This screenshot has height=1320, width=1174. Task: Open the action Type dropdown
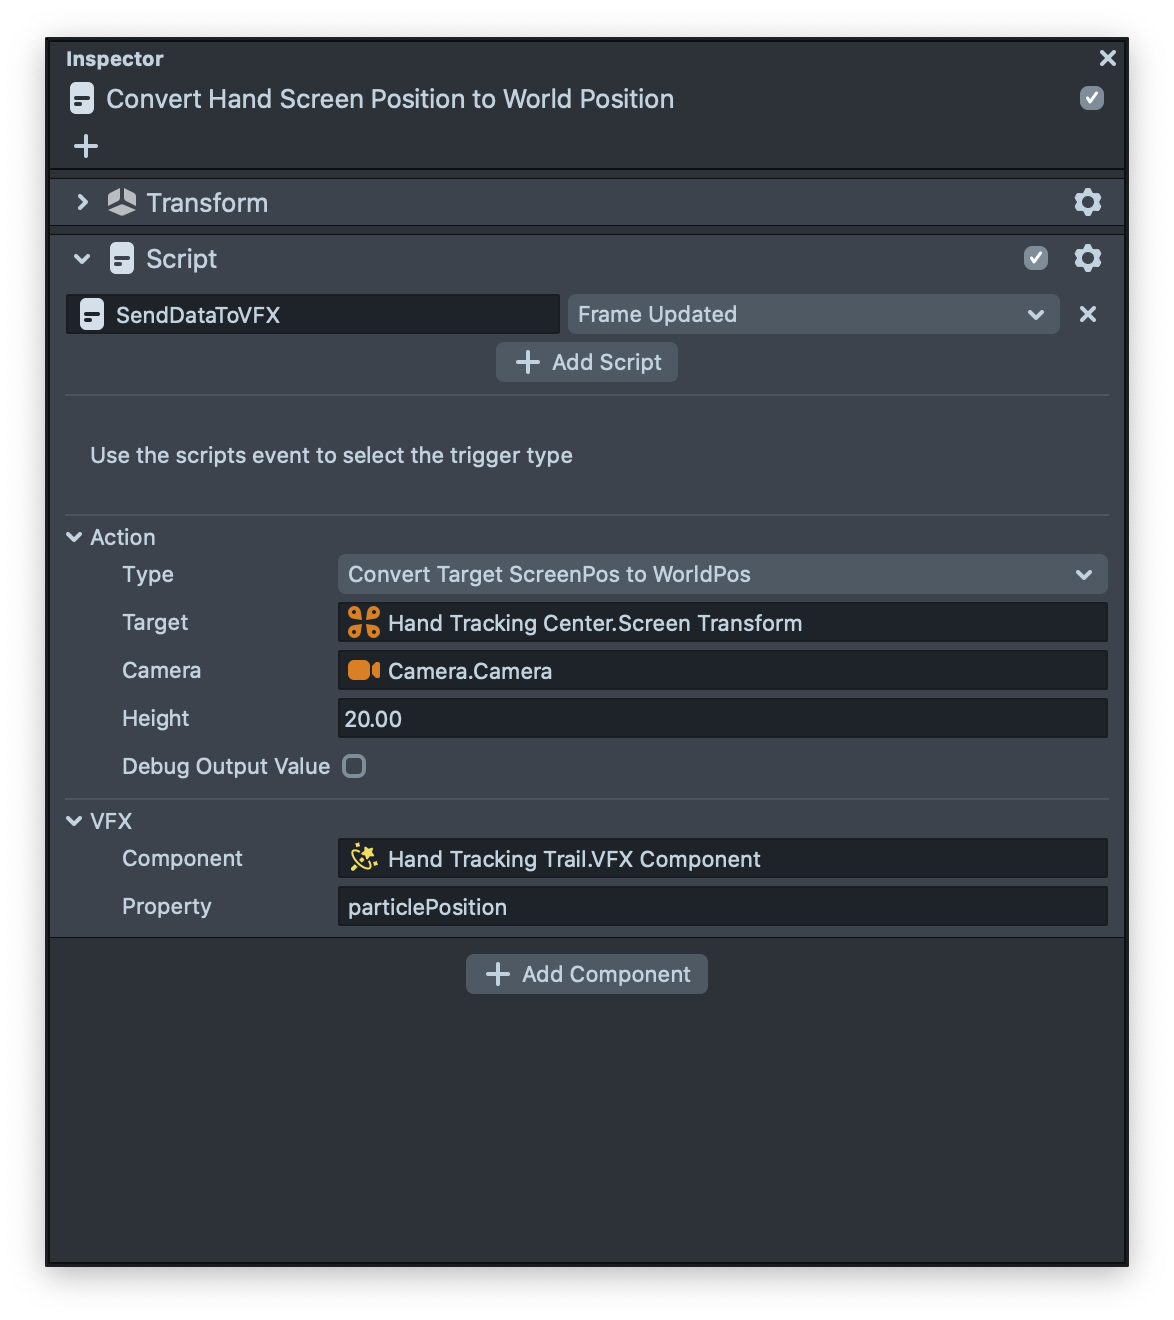[722, 574]
